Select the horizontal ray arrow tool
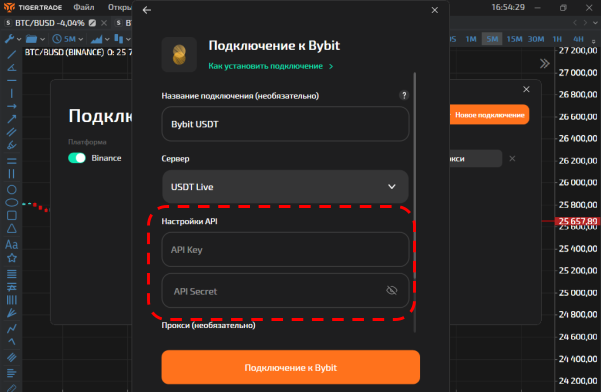Viewport: 601px width, 392px height. (11, 106)
